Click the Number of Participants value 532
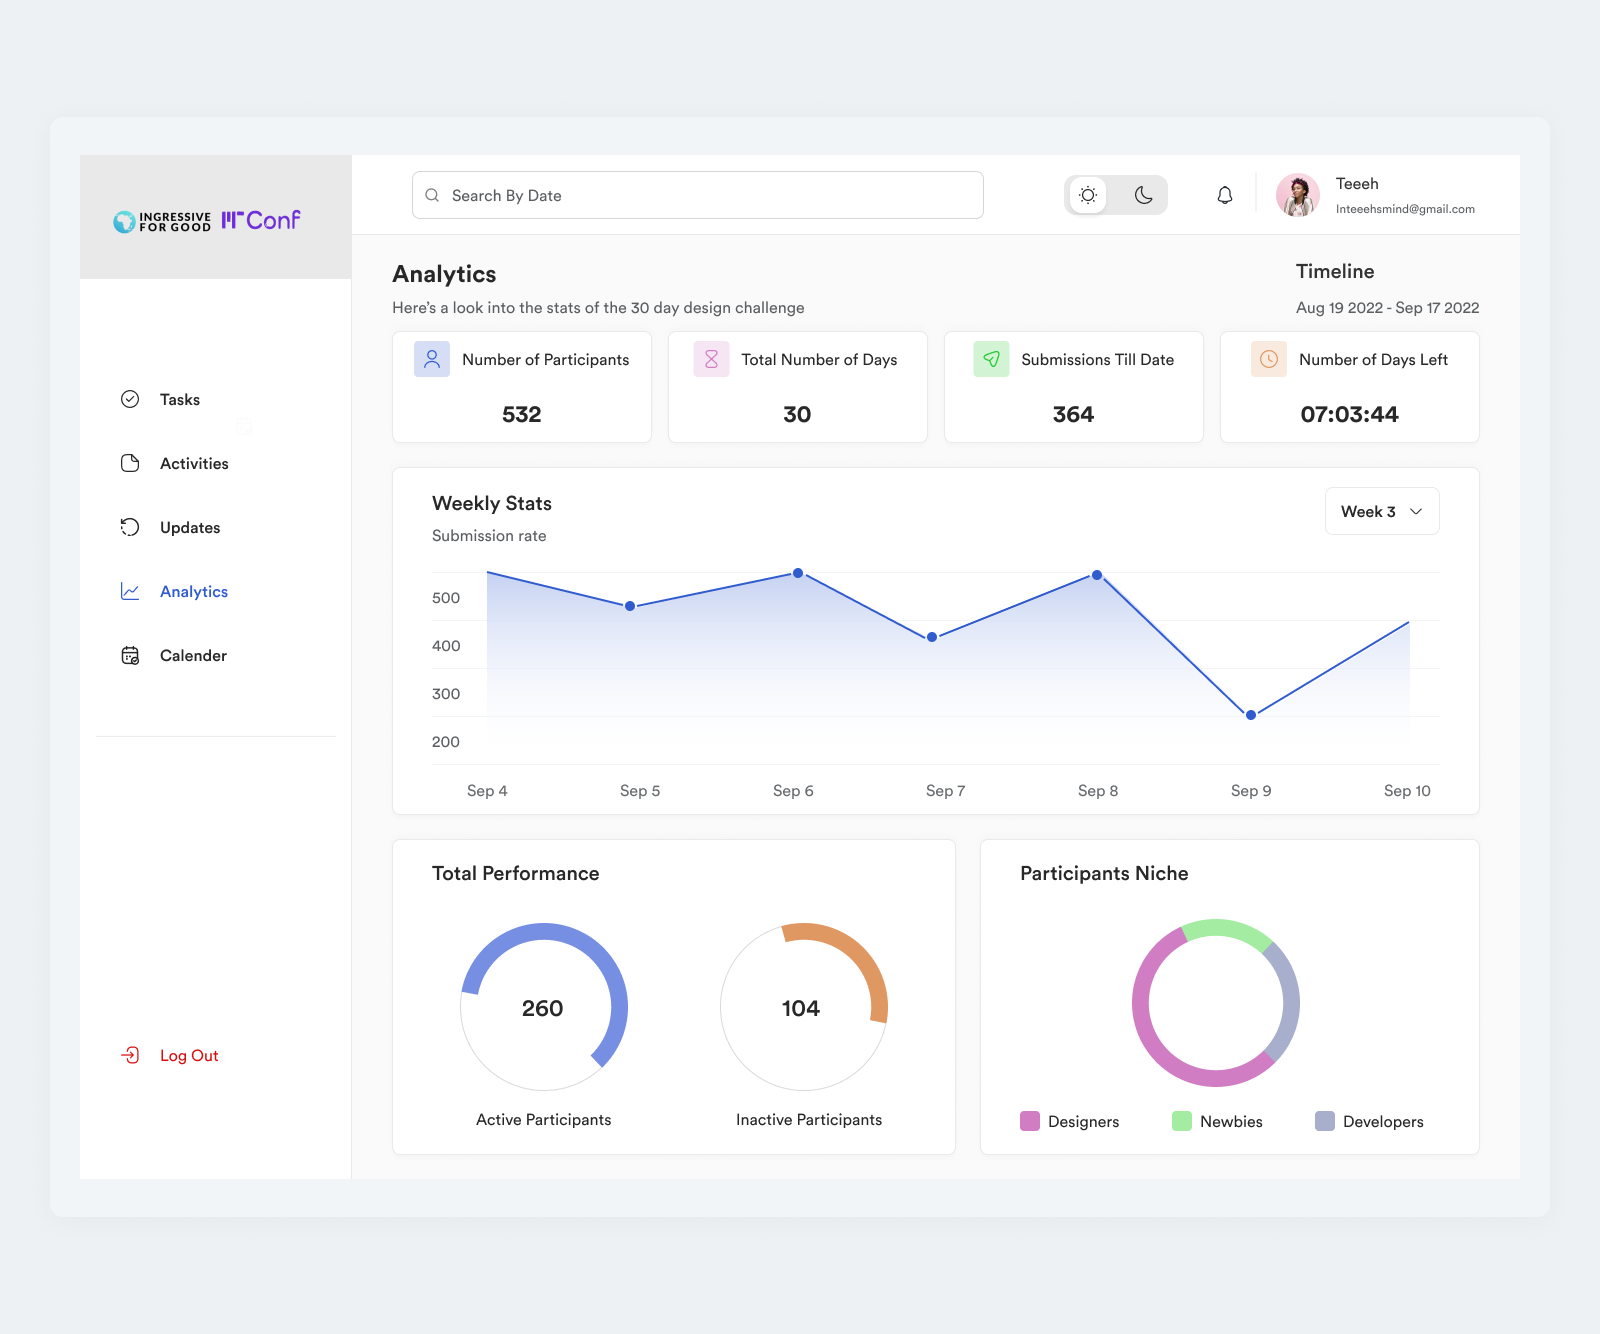Viewport: 1600px width, 1334px height. pos(522,414)
